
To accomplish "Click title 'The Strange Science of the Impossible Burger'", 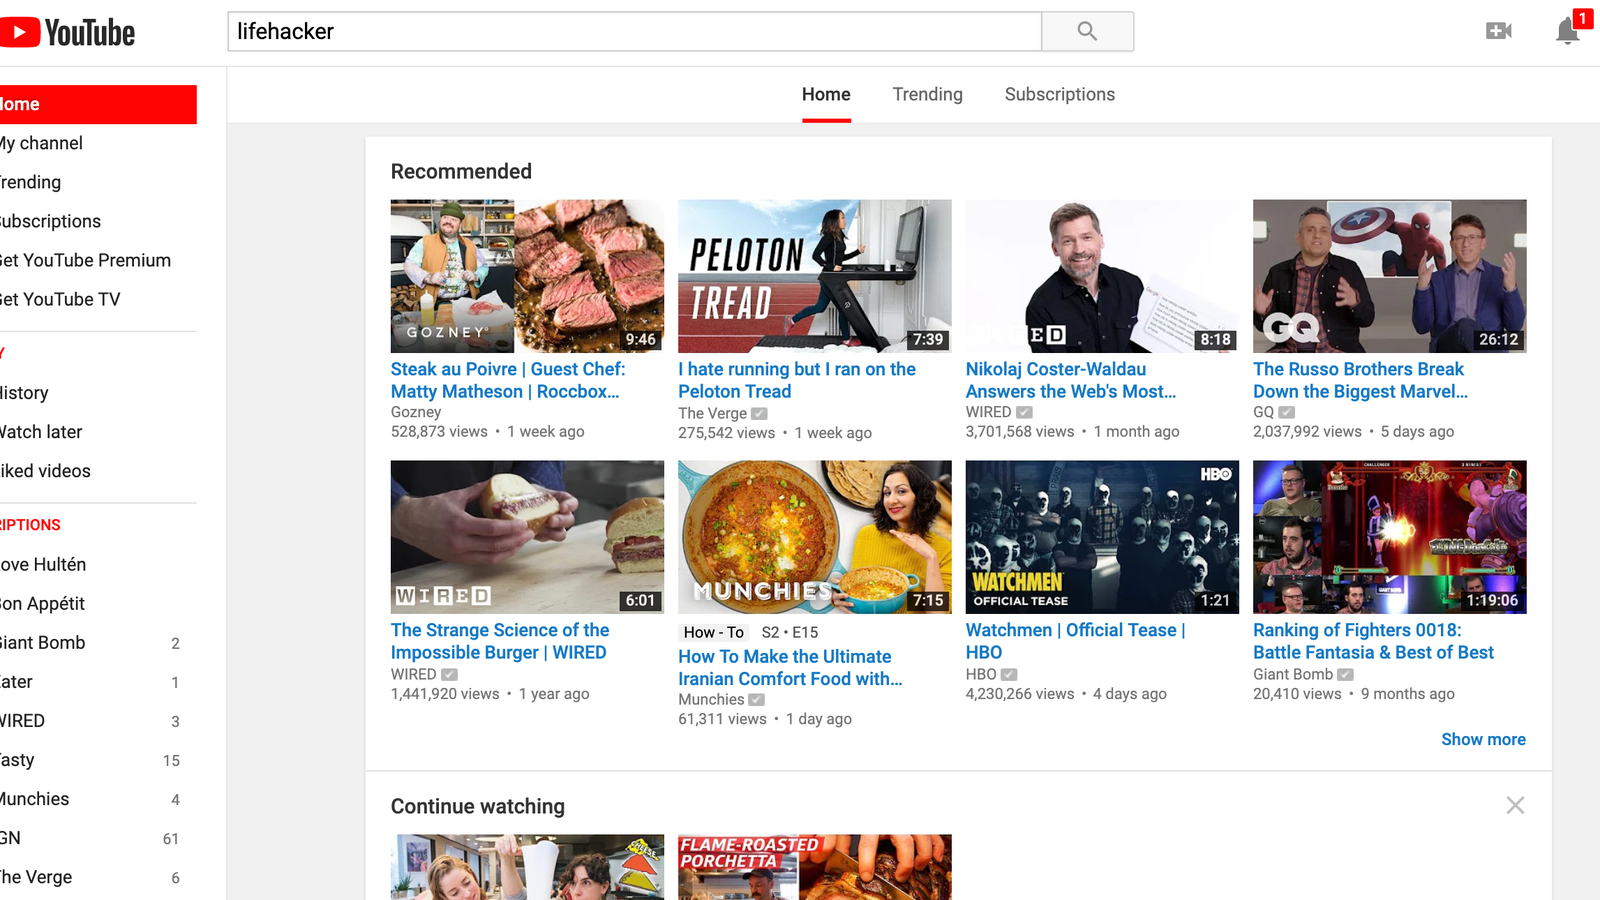I will (x=500, y=641).
